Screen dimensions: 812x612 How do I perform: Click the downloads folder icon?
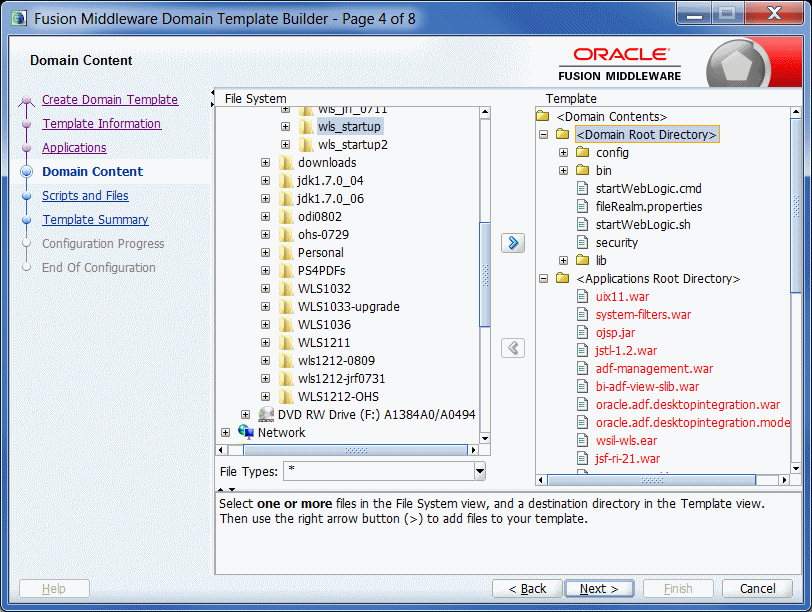pyautogui.click(x=286, y=163)
